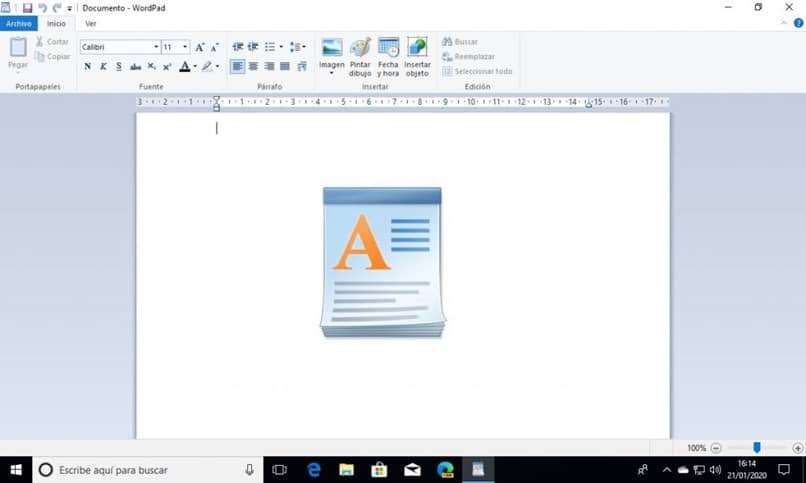
Task: Click the WordPad logo image in document
Action: [x=382, y=263]
